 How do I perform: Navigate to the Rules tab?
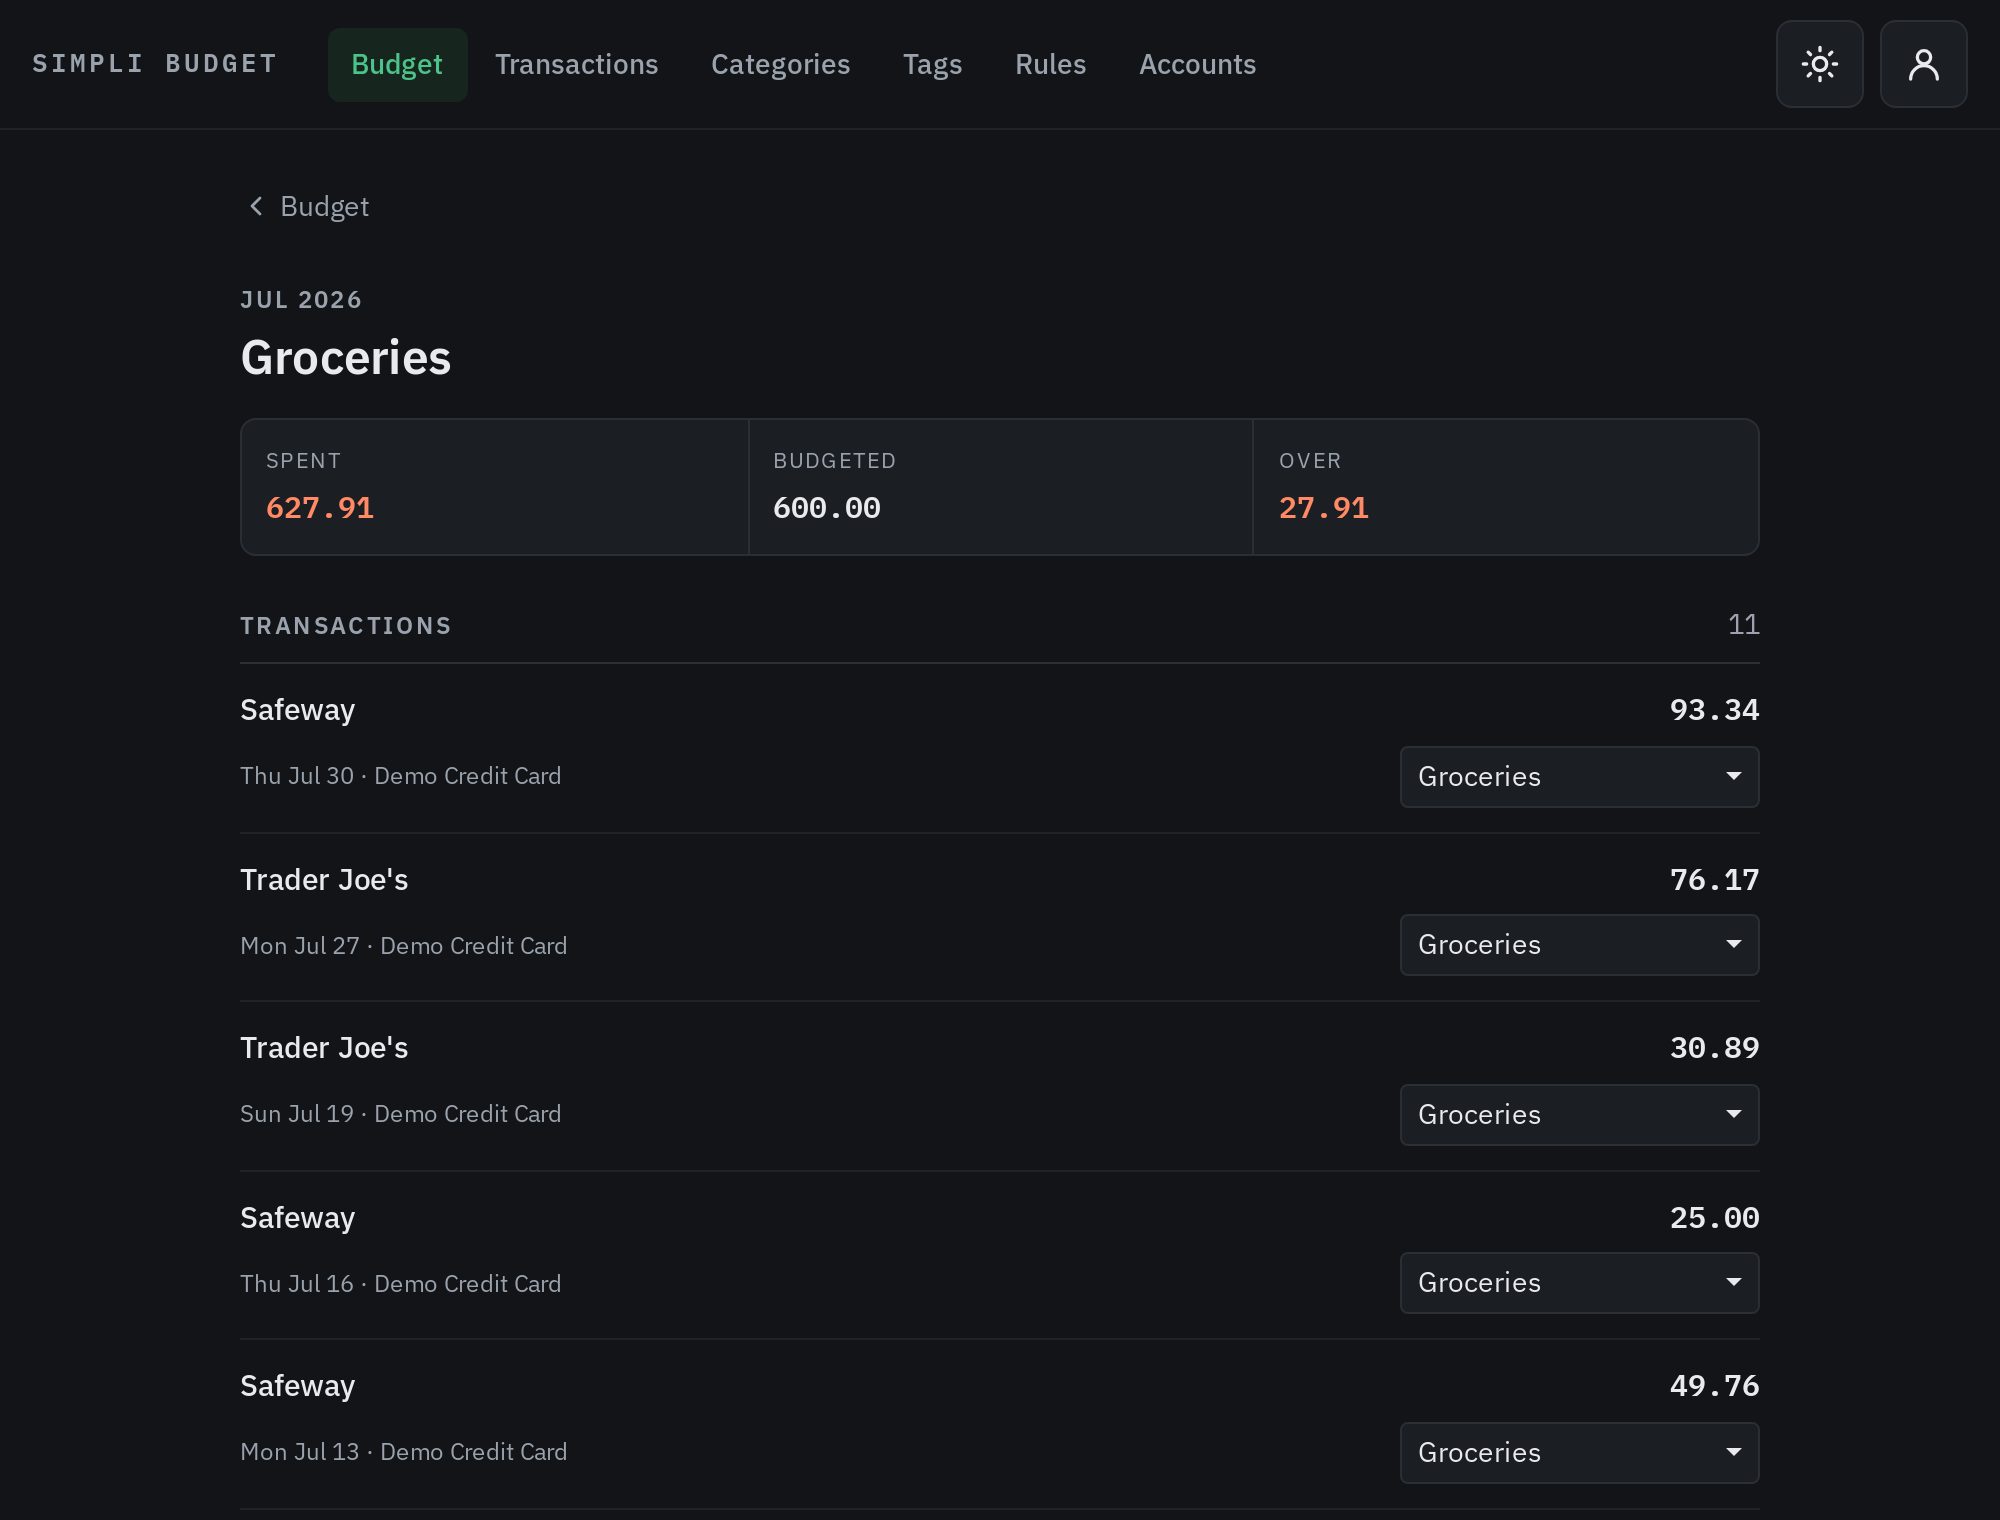pos(1050,64)
